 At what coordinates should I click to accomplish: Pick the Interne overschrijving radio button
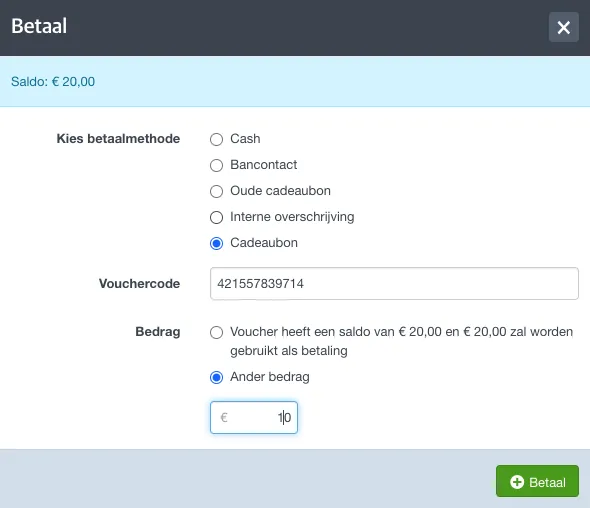pyautogui.click(x=216, y=217)
